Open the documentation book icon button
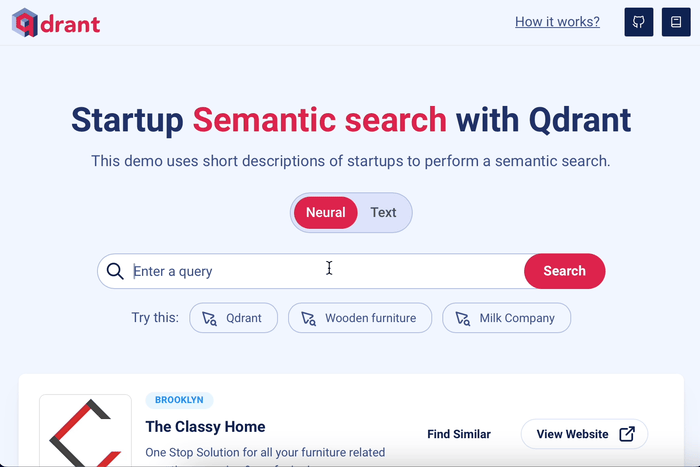 tap(676, 22)
